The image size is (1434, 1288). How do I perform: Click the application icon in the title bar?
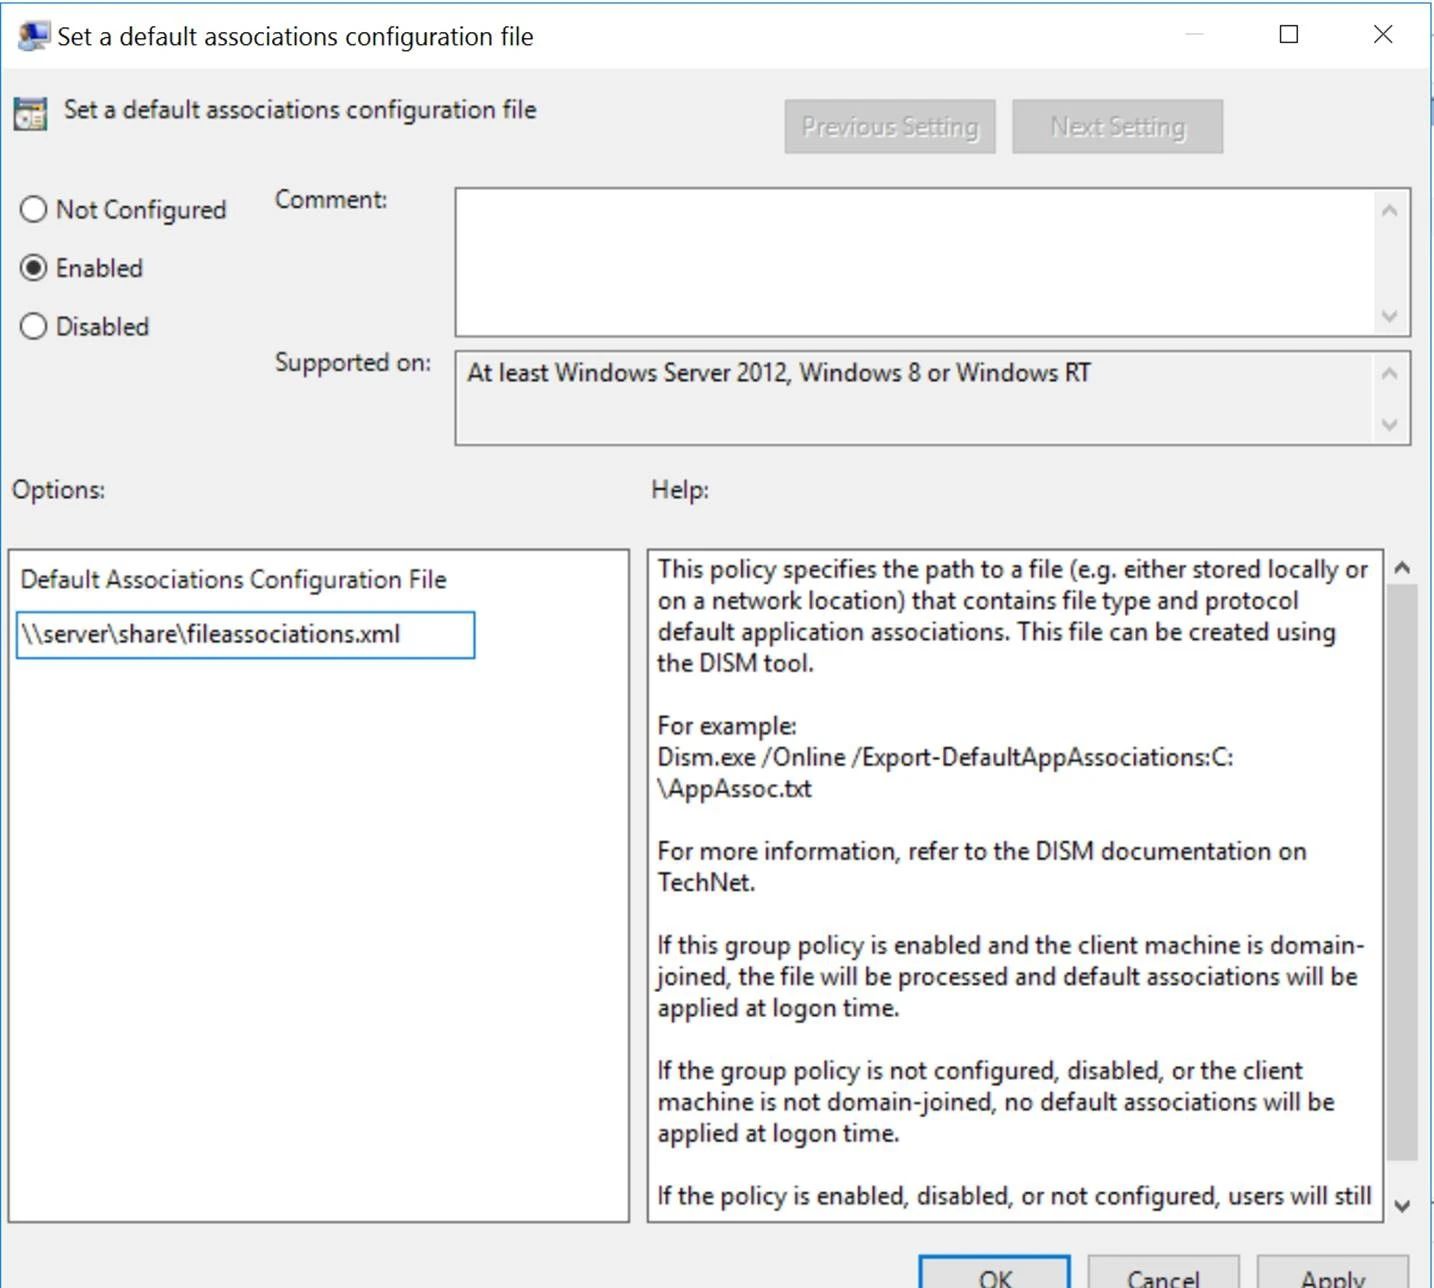coord(33,34)
